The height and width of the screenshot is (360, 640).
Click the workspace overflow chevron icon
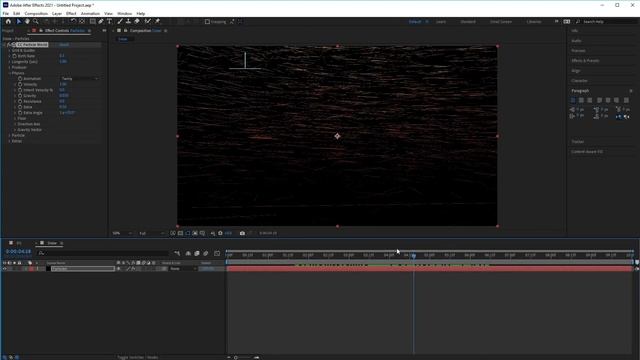(x=556, y=21)
